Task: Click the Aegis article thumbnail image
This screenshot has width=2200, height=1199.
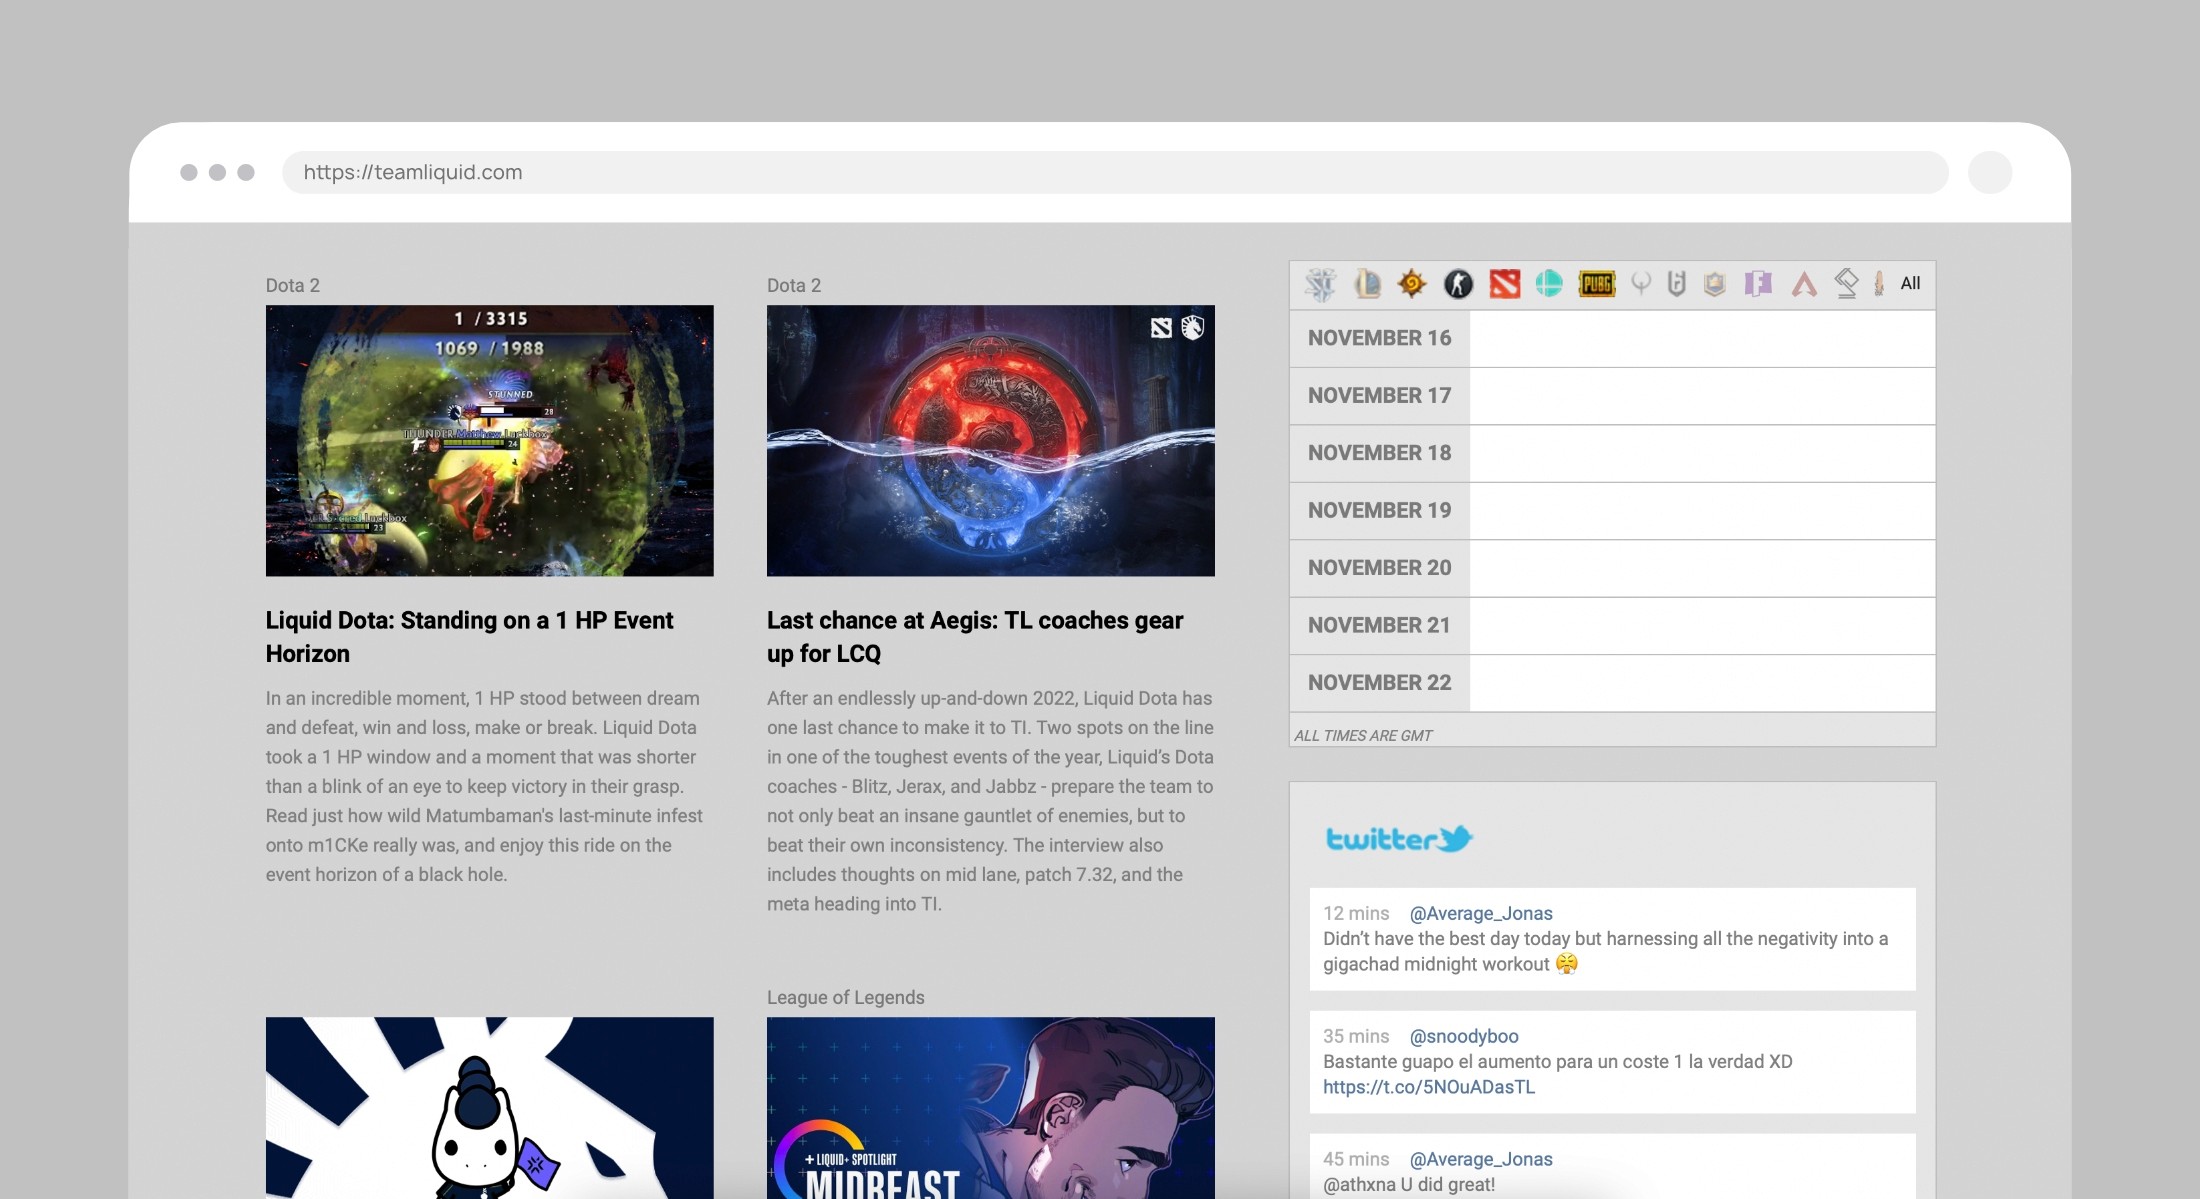Action: click(990, 440)
